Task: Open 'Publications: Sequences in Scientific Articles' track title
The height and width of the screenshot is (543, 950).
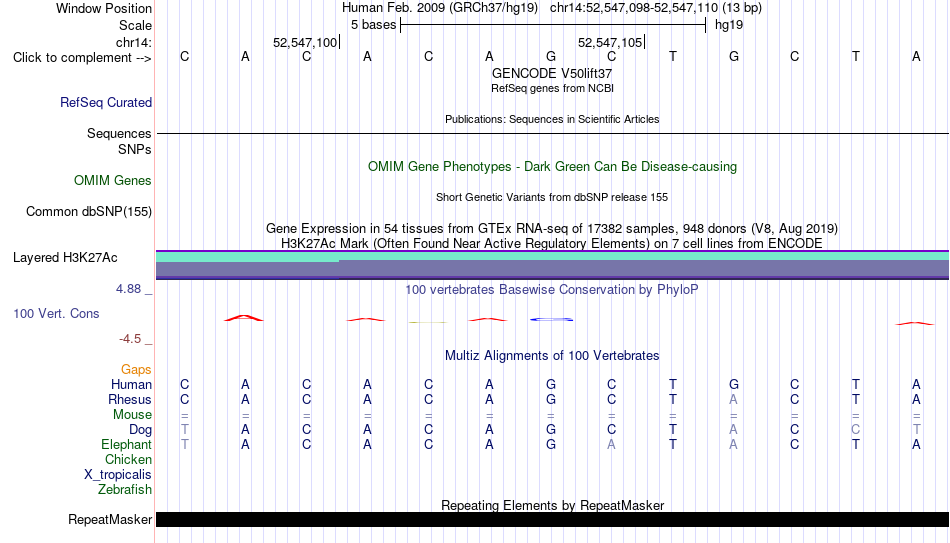Action: point(552,119)
